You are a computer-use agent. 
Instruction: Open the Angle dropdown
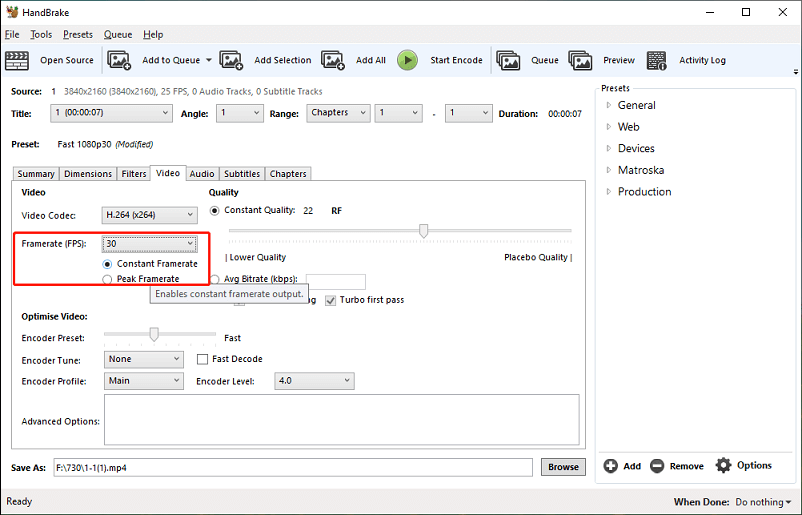pyautogui.click(x=239, y=113)
